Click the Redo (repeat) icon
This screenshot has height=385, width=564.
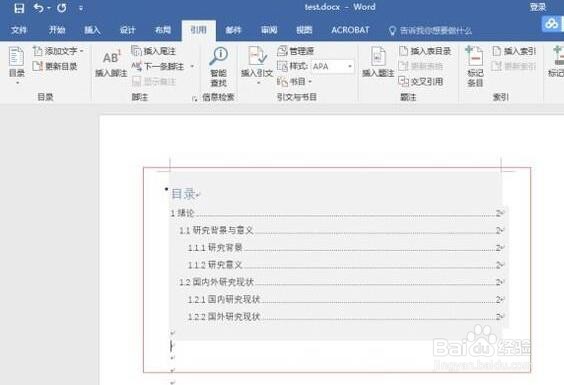point(62,8)
